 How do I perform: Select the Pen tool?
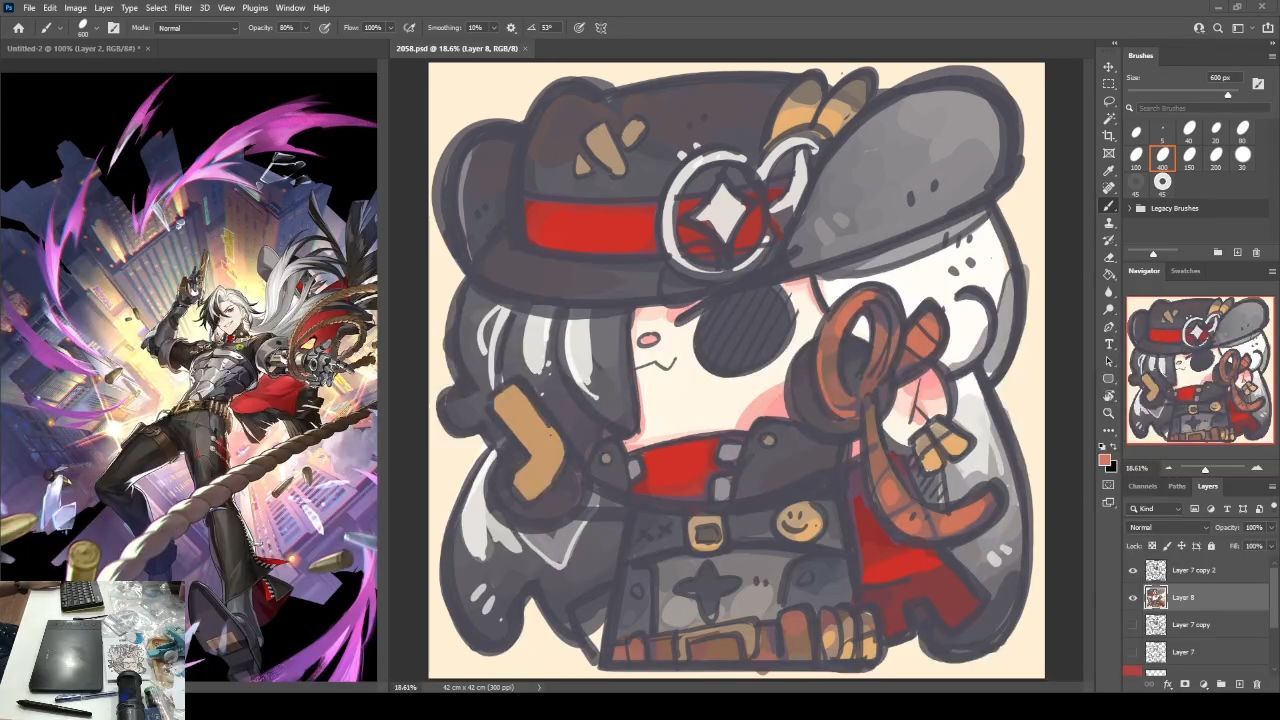click(x=1109, y=327)
